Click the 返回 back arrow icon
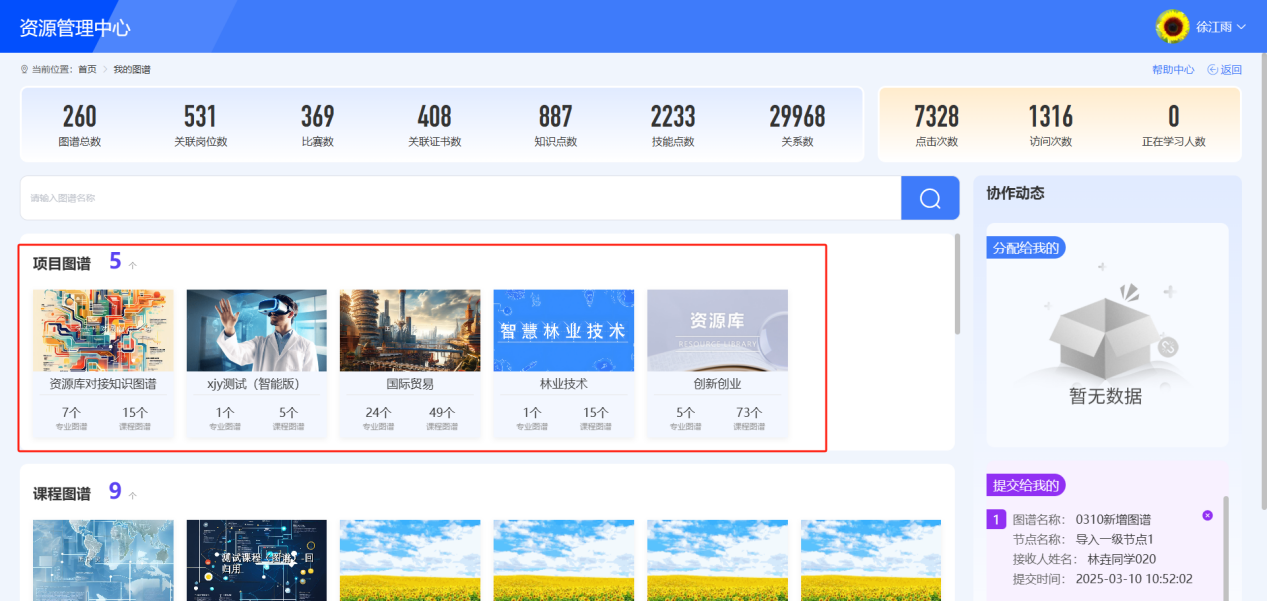The image size is (1267, 601). click(1212, 70)
